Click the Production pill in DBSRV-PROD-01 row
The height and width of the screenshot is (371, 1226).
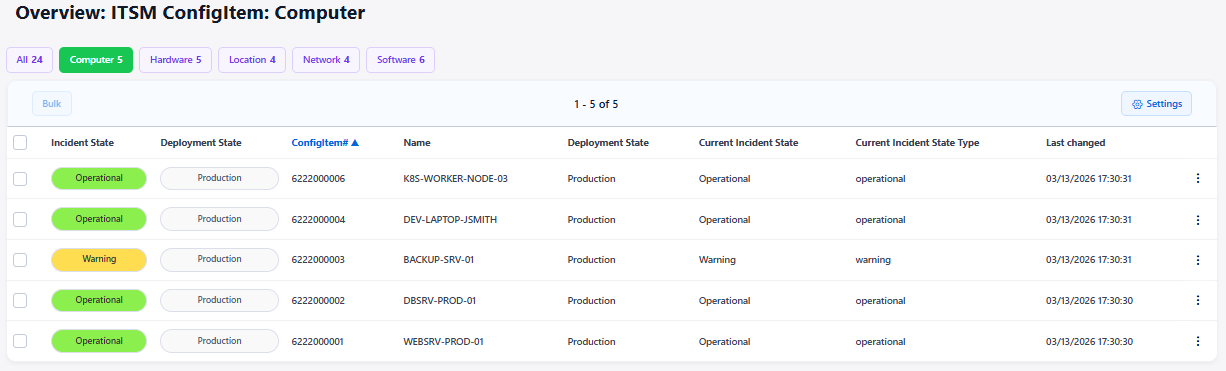(x=219, y=300)
